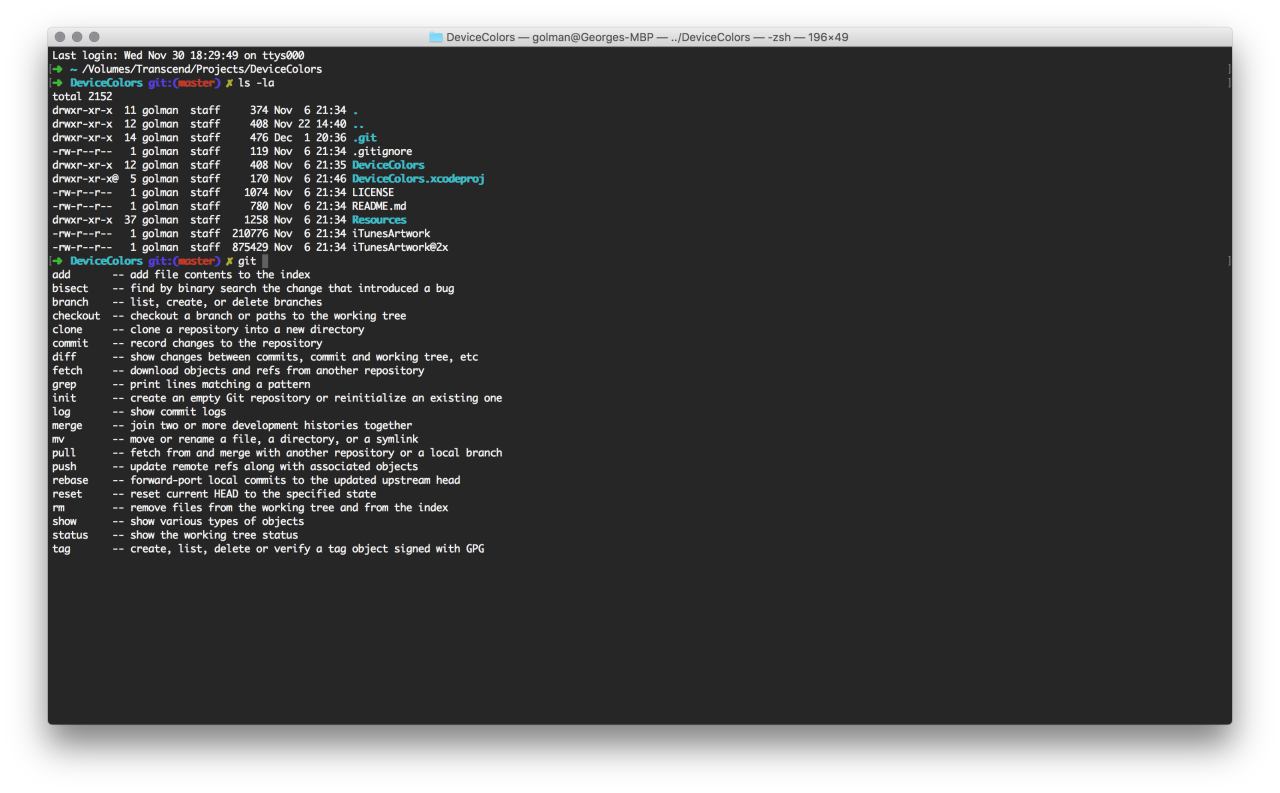Click 'reset current HEAD to the specified state'

click(x=253, y=494)
